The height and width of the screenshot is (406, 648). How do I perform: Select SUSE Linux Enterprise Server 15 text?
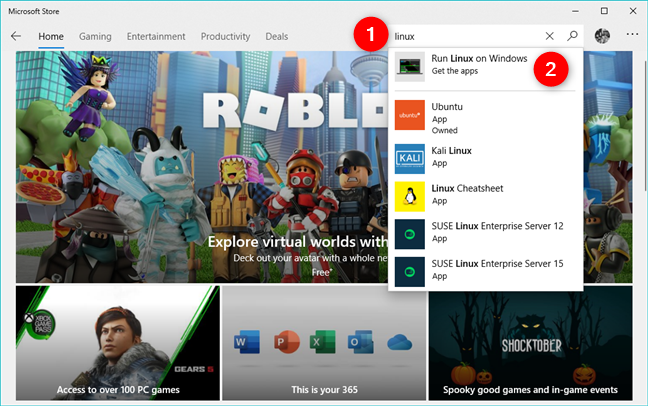(497, 264)
